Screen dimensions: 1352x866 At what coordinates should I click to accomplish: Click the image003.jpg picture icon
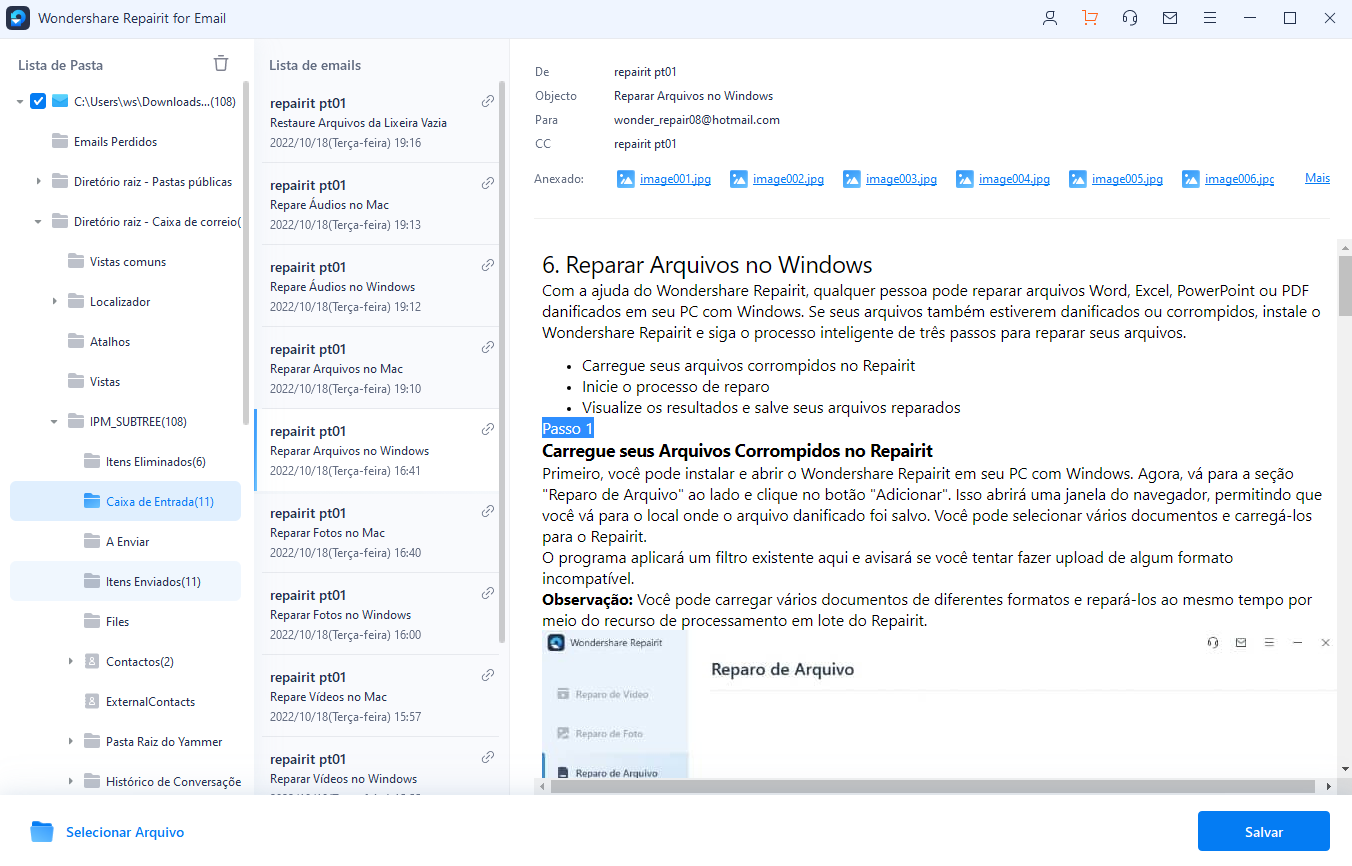[852, 179]
